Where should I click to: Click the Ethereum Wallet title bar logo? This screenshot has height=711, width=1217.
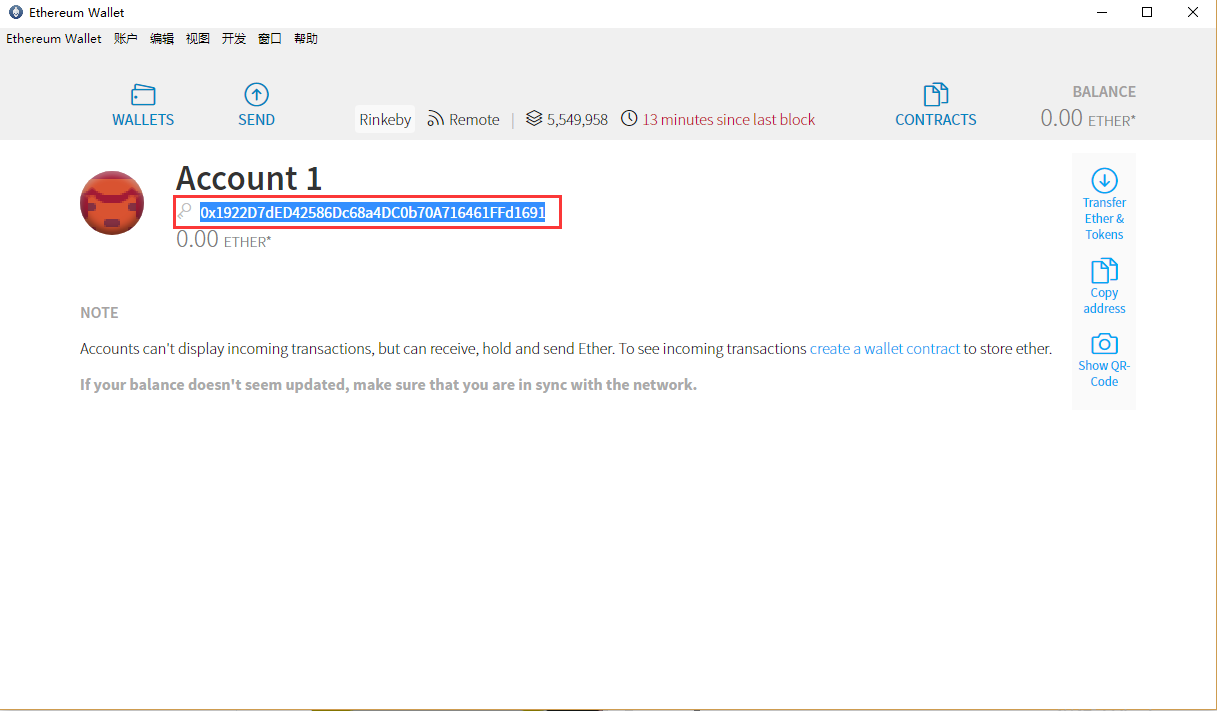pyautogui.click(x=15, y=12)
